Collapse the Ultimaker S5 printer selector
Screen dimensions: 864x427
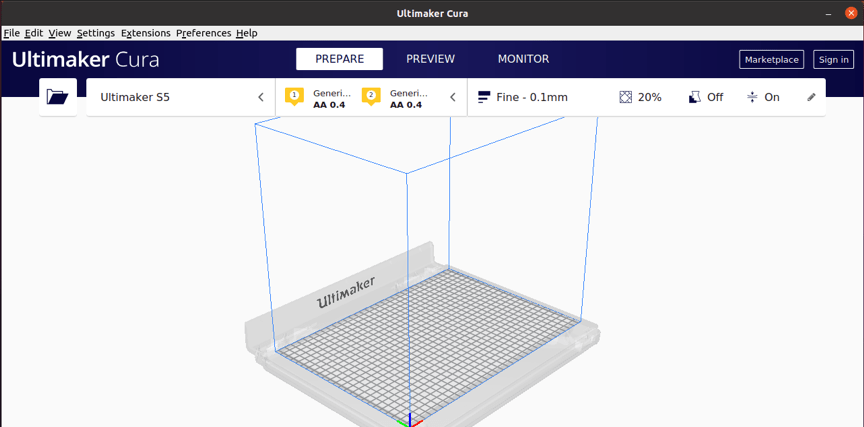tap(261, 98)
